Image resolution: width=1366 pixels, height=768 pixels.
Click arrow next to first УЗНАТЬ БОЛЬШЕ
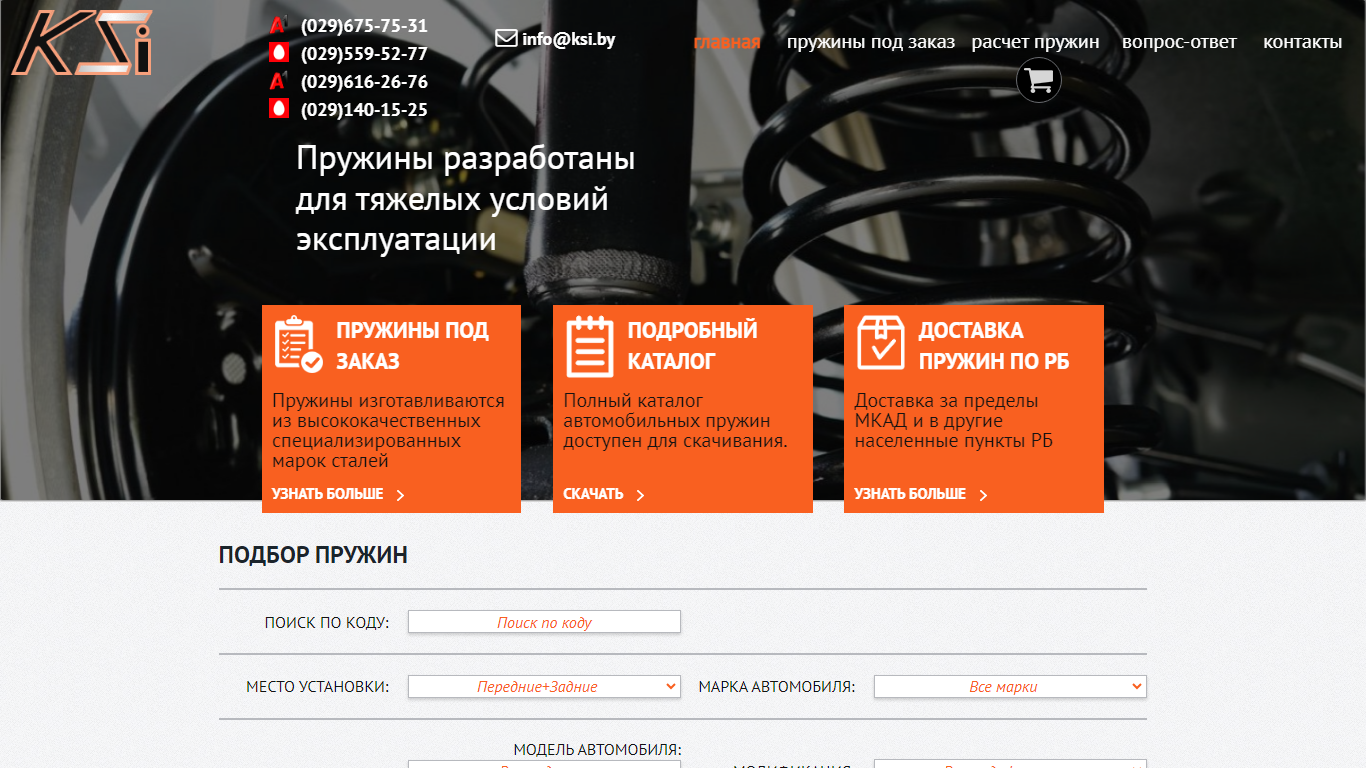point(400,495)
